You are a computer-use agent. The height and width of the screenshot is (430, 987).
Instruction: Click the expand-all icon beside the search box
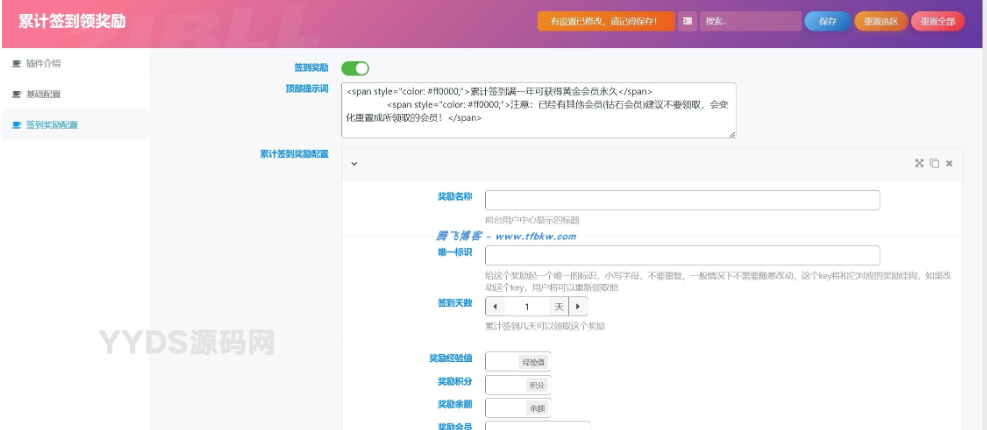point(687,21)
